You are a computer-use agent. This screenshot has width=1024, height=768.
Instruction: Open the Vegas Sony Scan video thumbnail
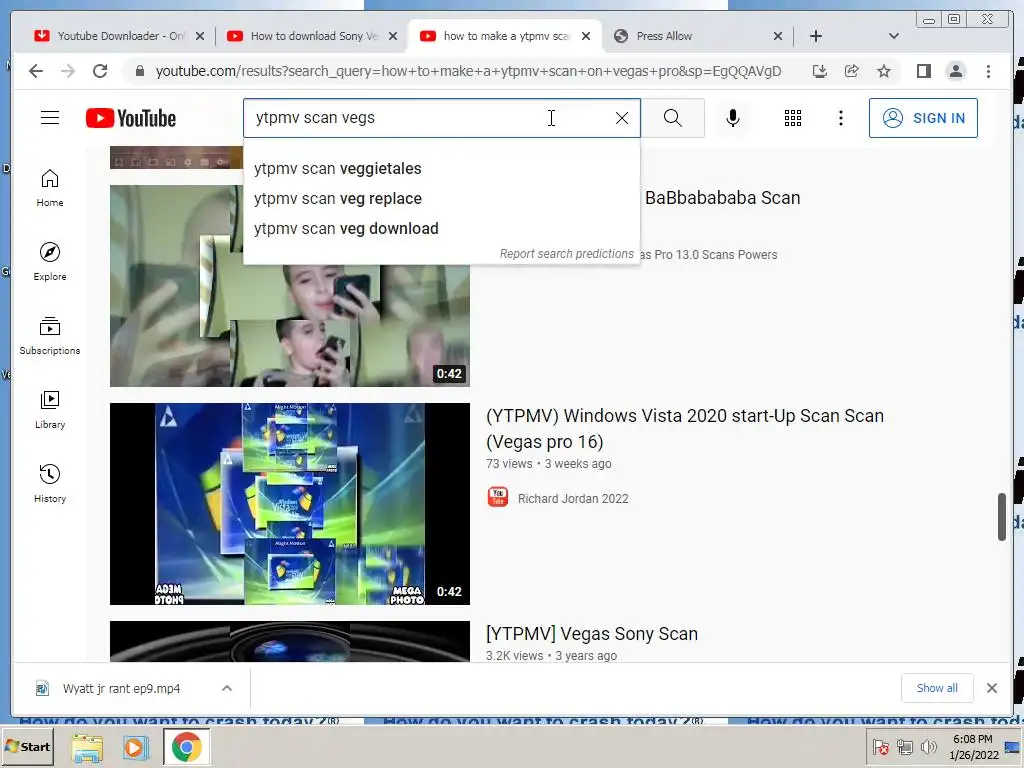[x=289, y=641]
